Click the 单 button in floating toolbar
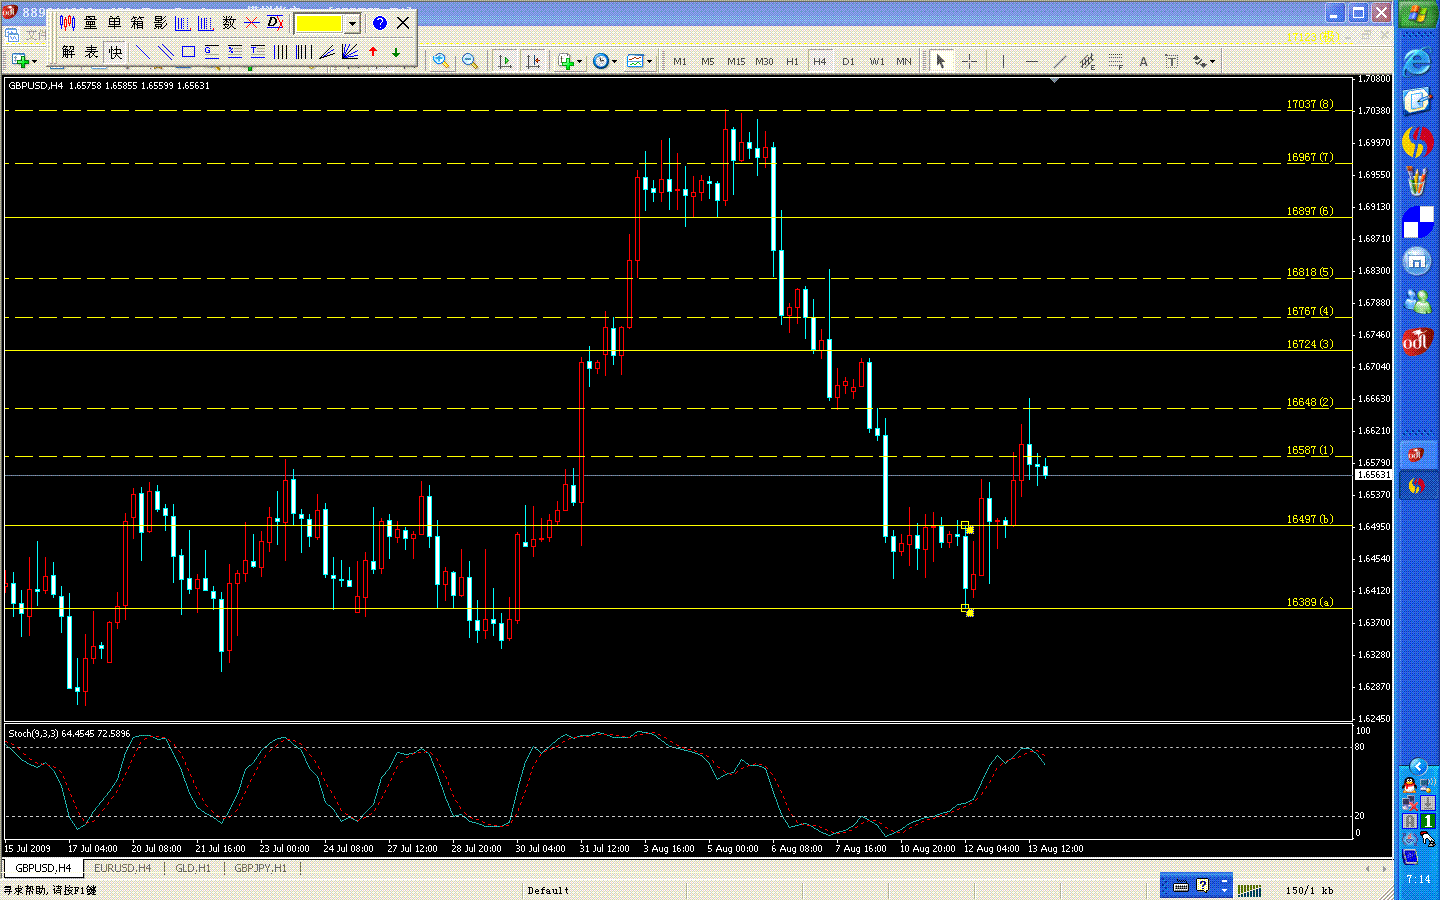1440x900 pixels. pyautogui.click(x=114, y=23)
